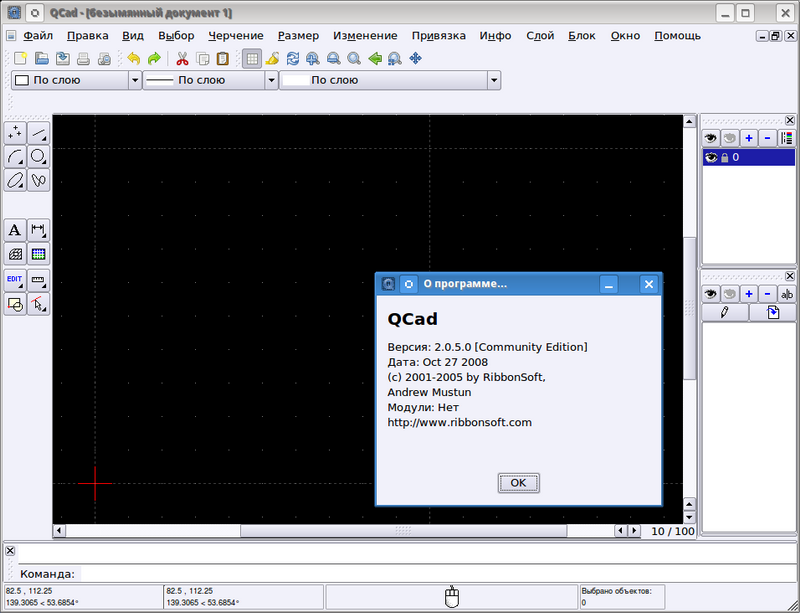
Task: Open the Привязка menu
Action: (x=439, y=36)
